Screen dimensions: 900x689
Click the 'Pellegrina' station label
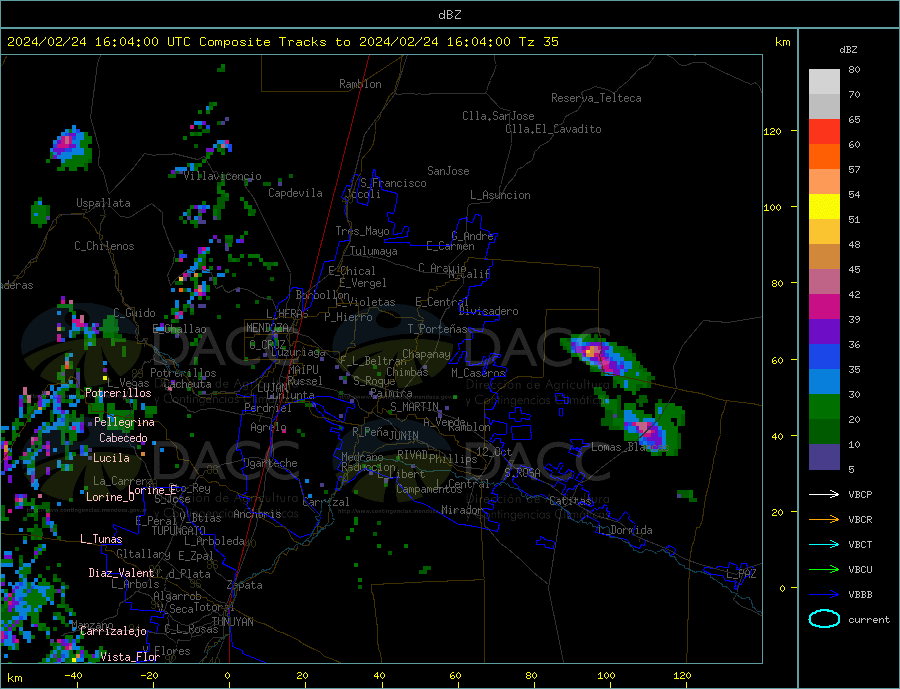125,422
